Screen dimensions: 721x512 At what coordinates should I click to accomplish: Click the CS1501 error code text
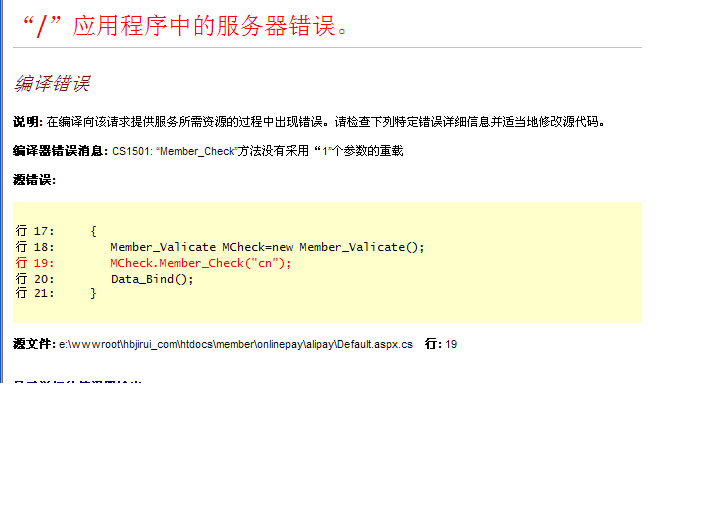point(132,151)
